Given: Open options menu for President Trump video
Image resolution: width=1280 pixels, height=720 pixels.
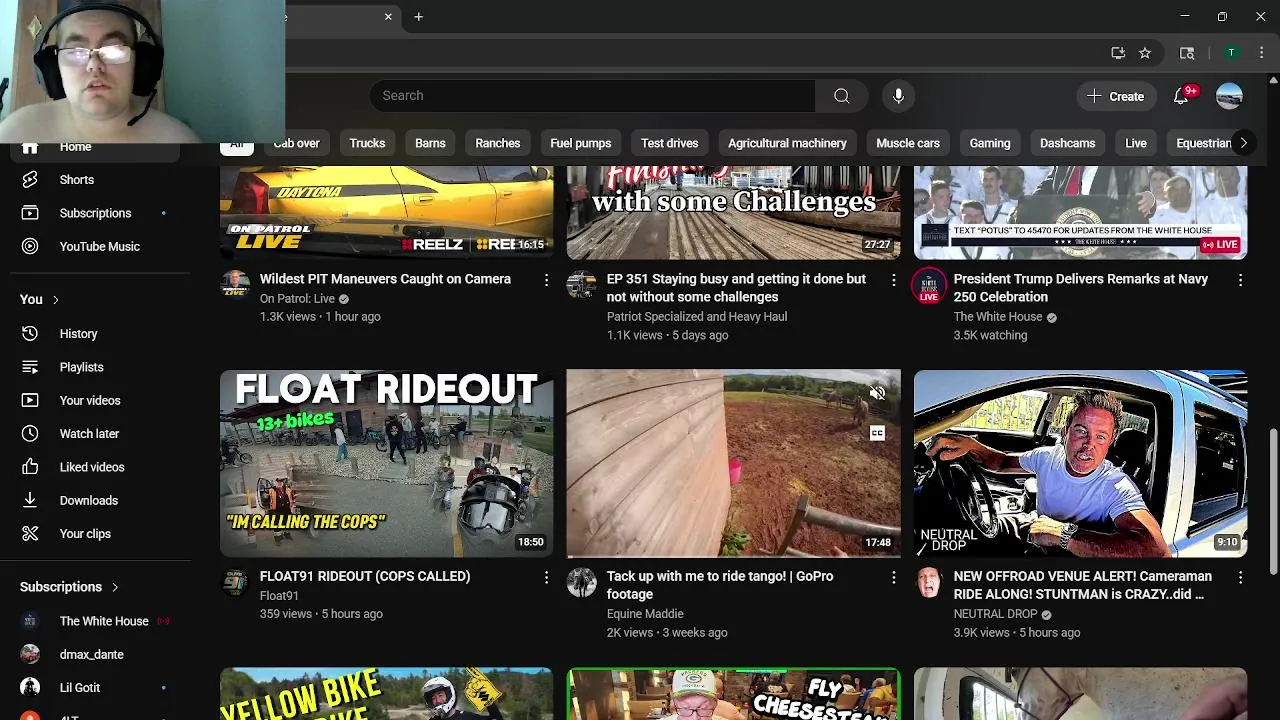Looking at the screenshot, I should [1240, 281].
